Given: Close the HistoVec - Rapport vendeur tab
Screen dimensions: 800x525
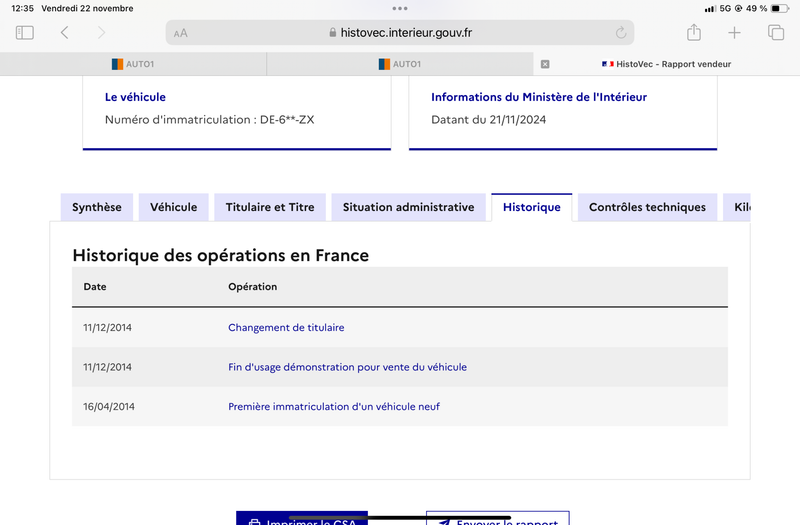Looking at the screenshot, I should click(x=545, y=64).
